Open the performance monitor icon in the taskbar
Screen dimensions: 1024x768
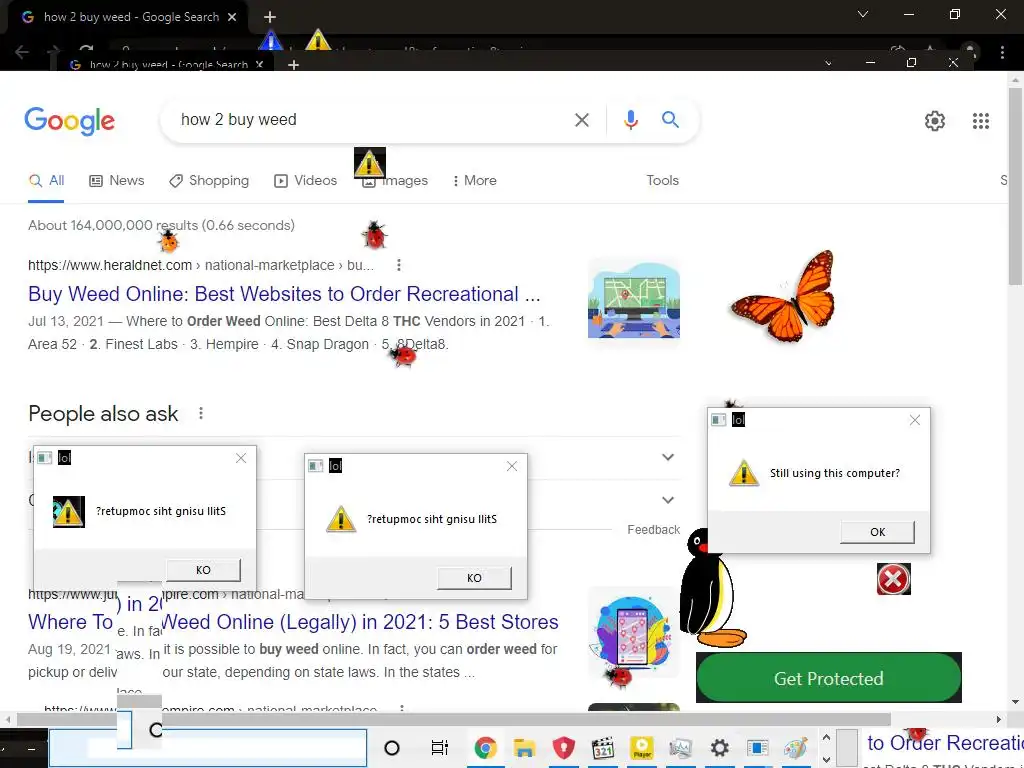pos(680,748)
